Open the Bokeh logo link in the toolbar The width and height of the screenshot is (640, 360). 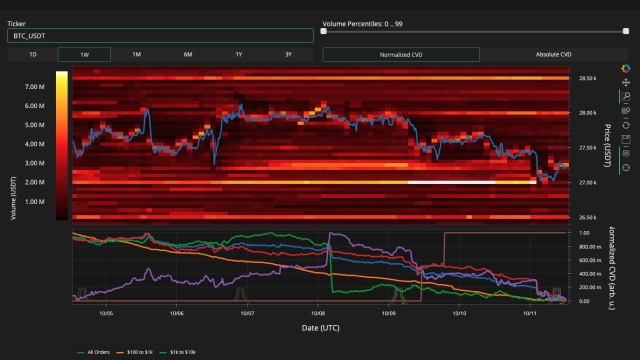tap(626, 69)
